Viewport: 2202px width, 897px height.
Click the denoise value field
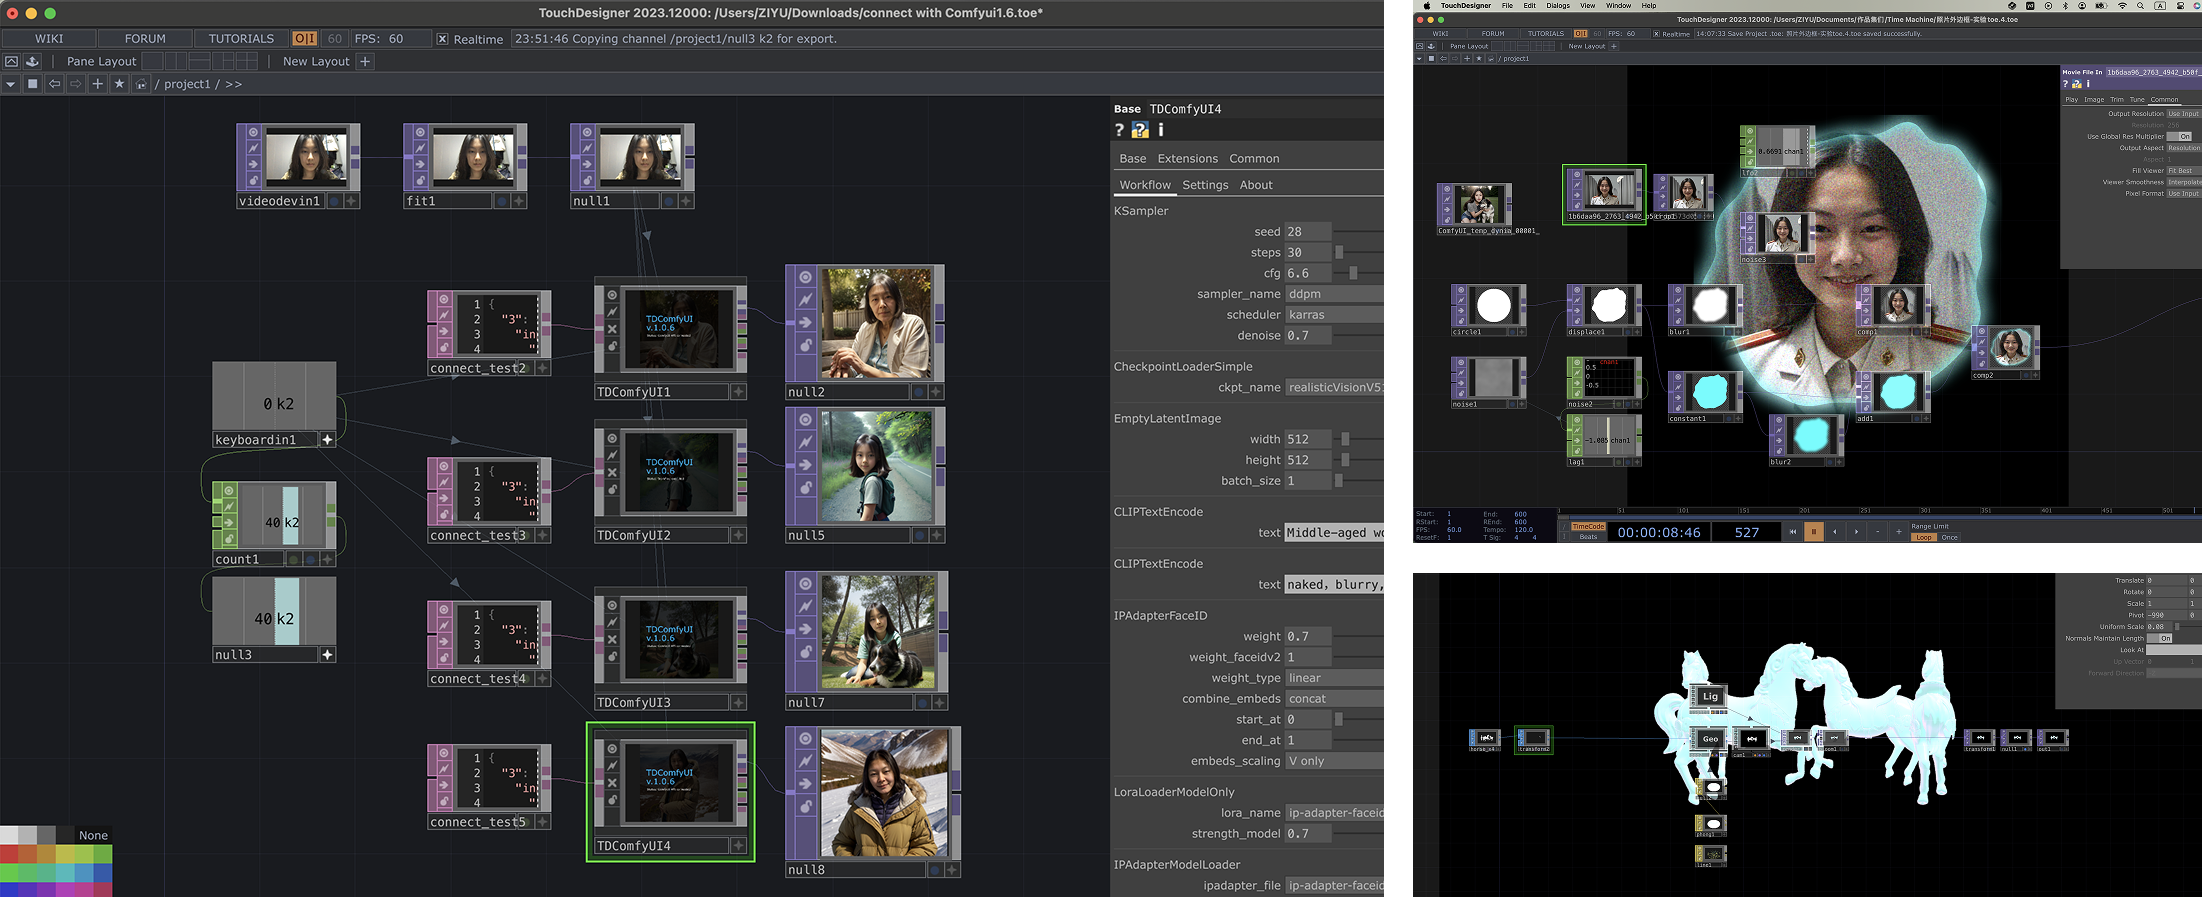pyautogui.click(x=1308, y=336)
